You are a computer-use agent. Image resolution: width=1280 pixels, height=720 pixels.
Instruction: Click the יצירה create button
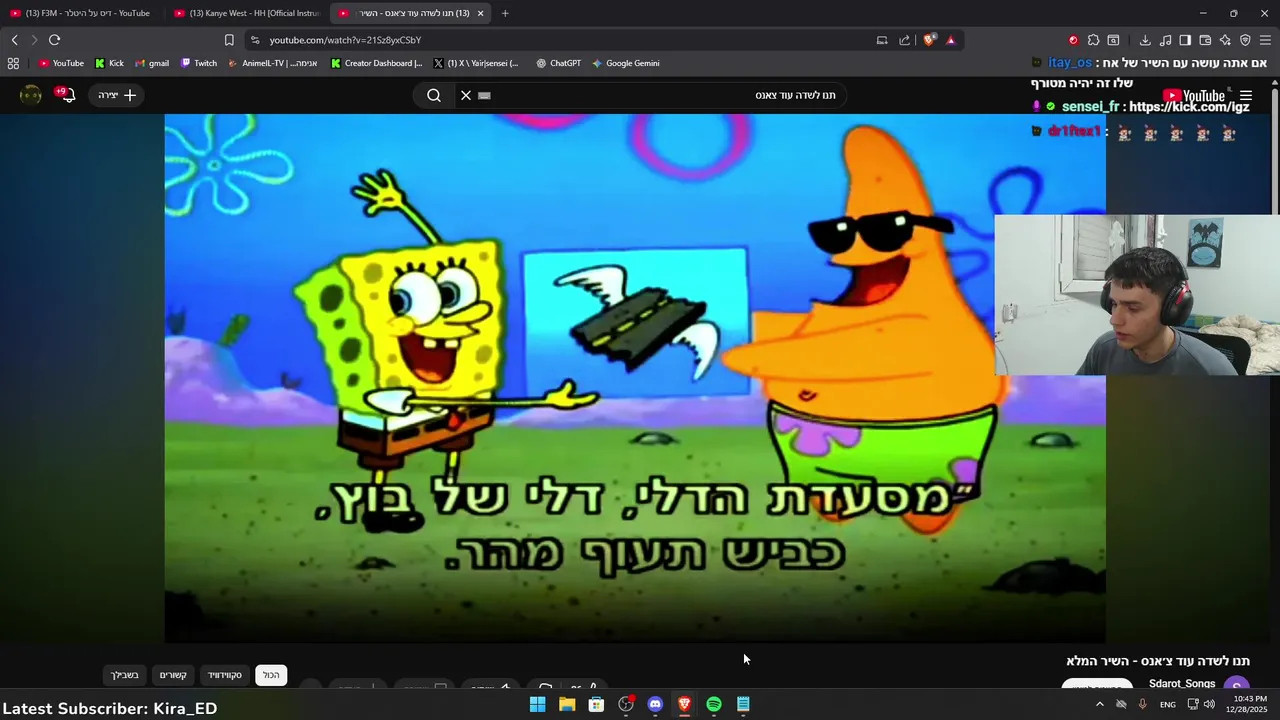click(117, 95)
